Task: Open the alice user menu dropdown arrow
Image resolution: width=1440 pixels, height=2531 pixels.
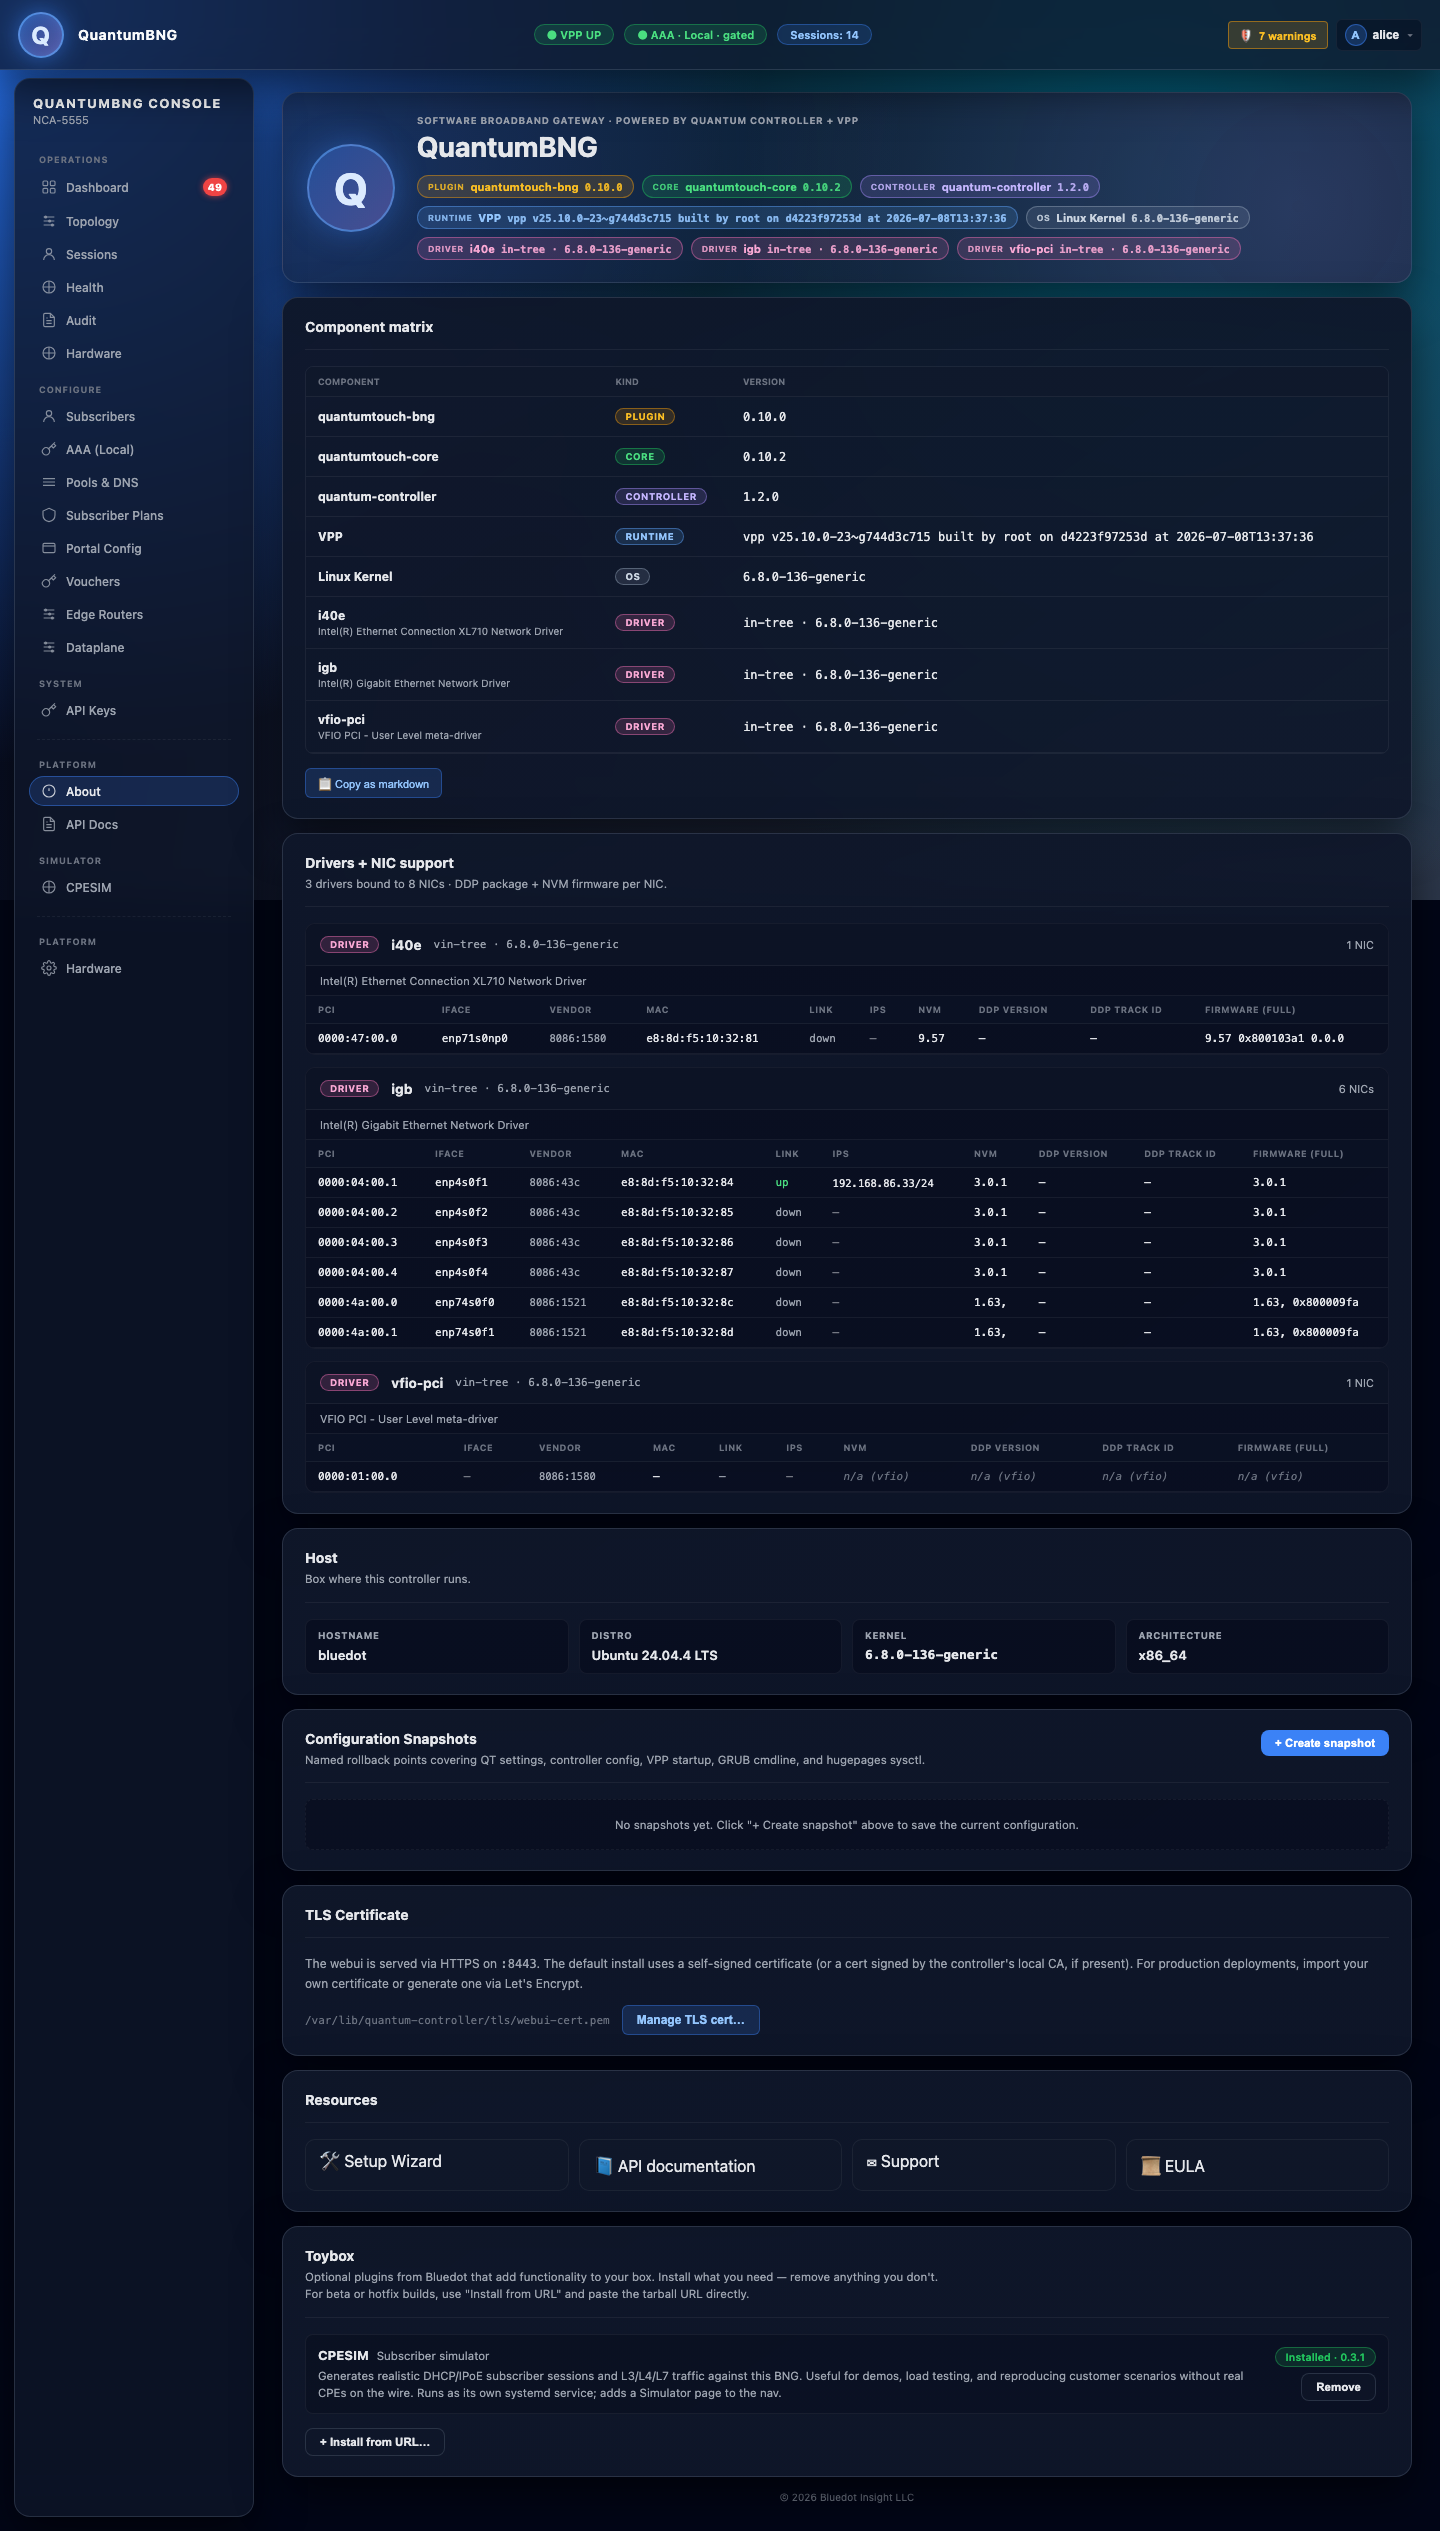Action: (1410, 35)
